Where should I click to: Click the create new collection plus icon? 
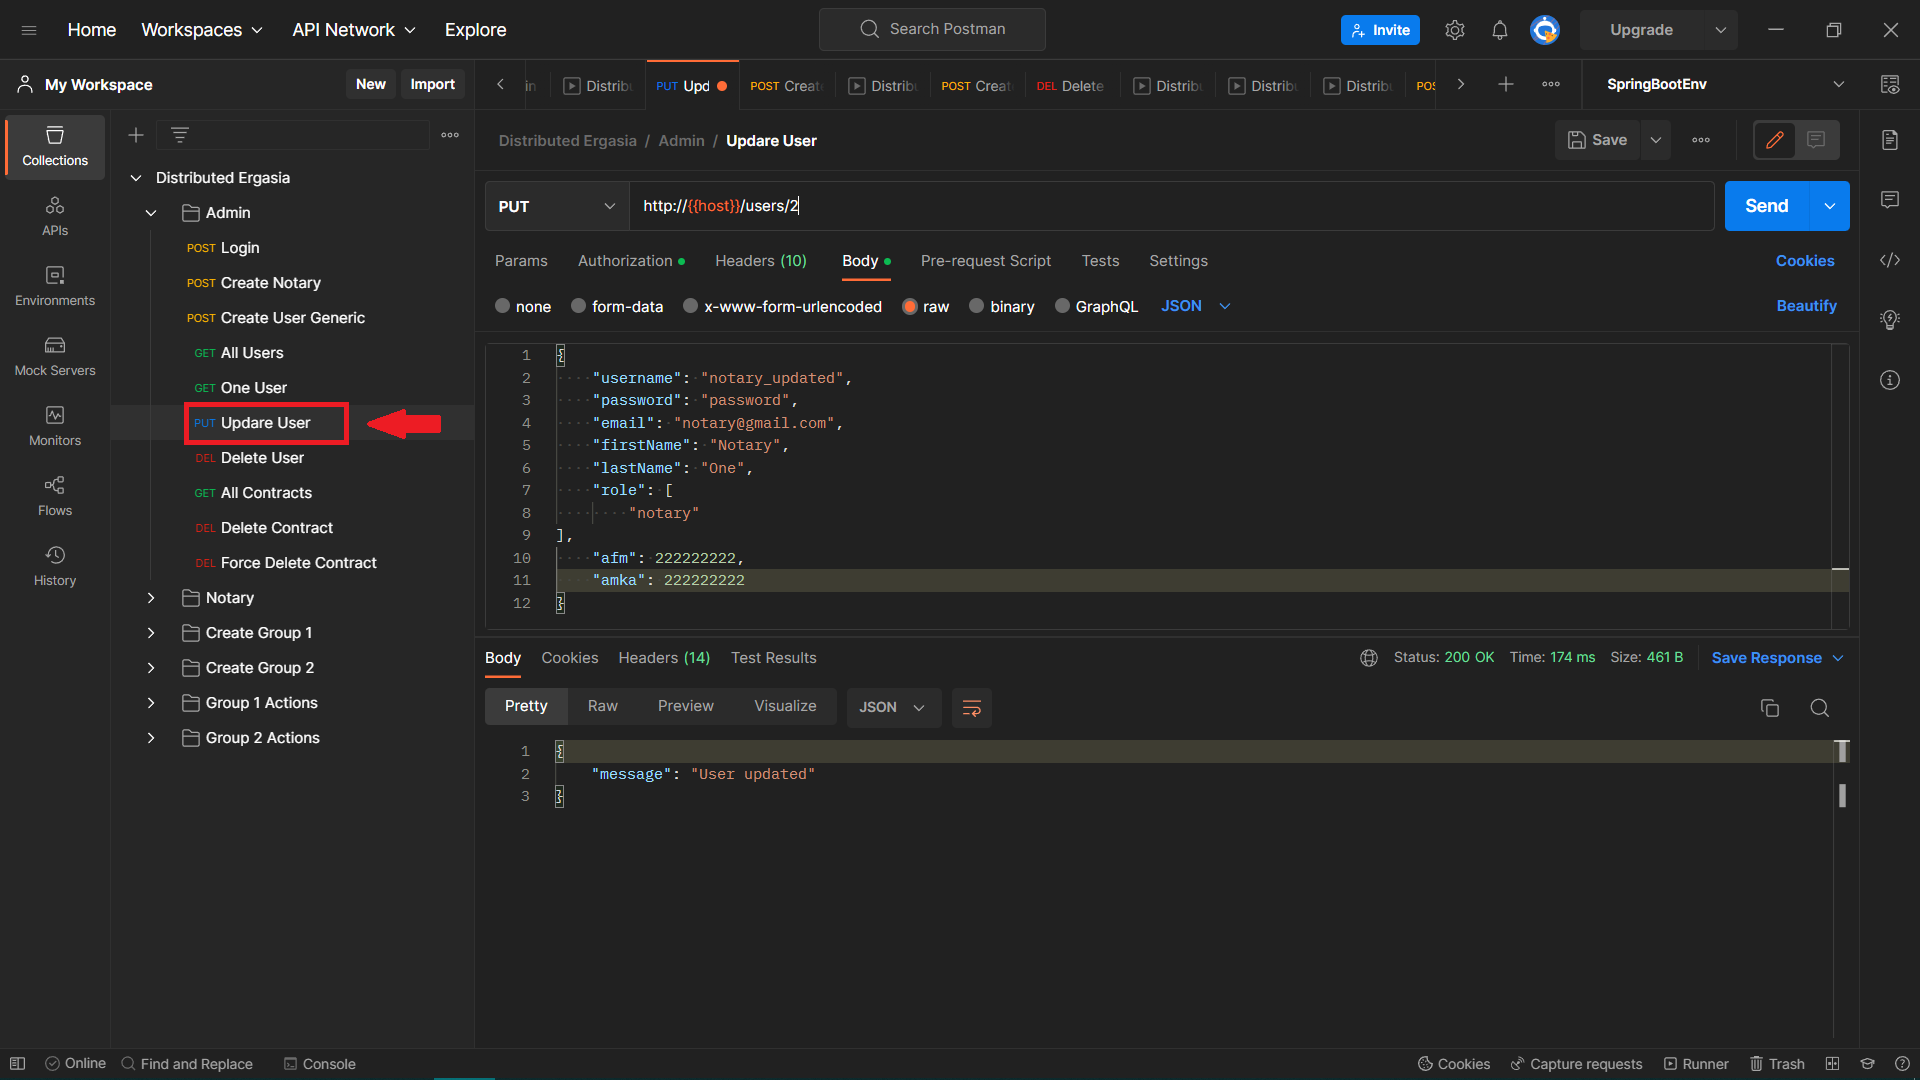tap(136, 135)
